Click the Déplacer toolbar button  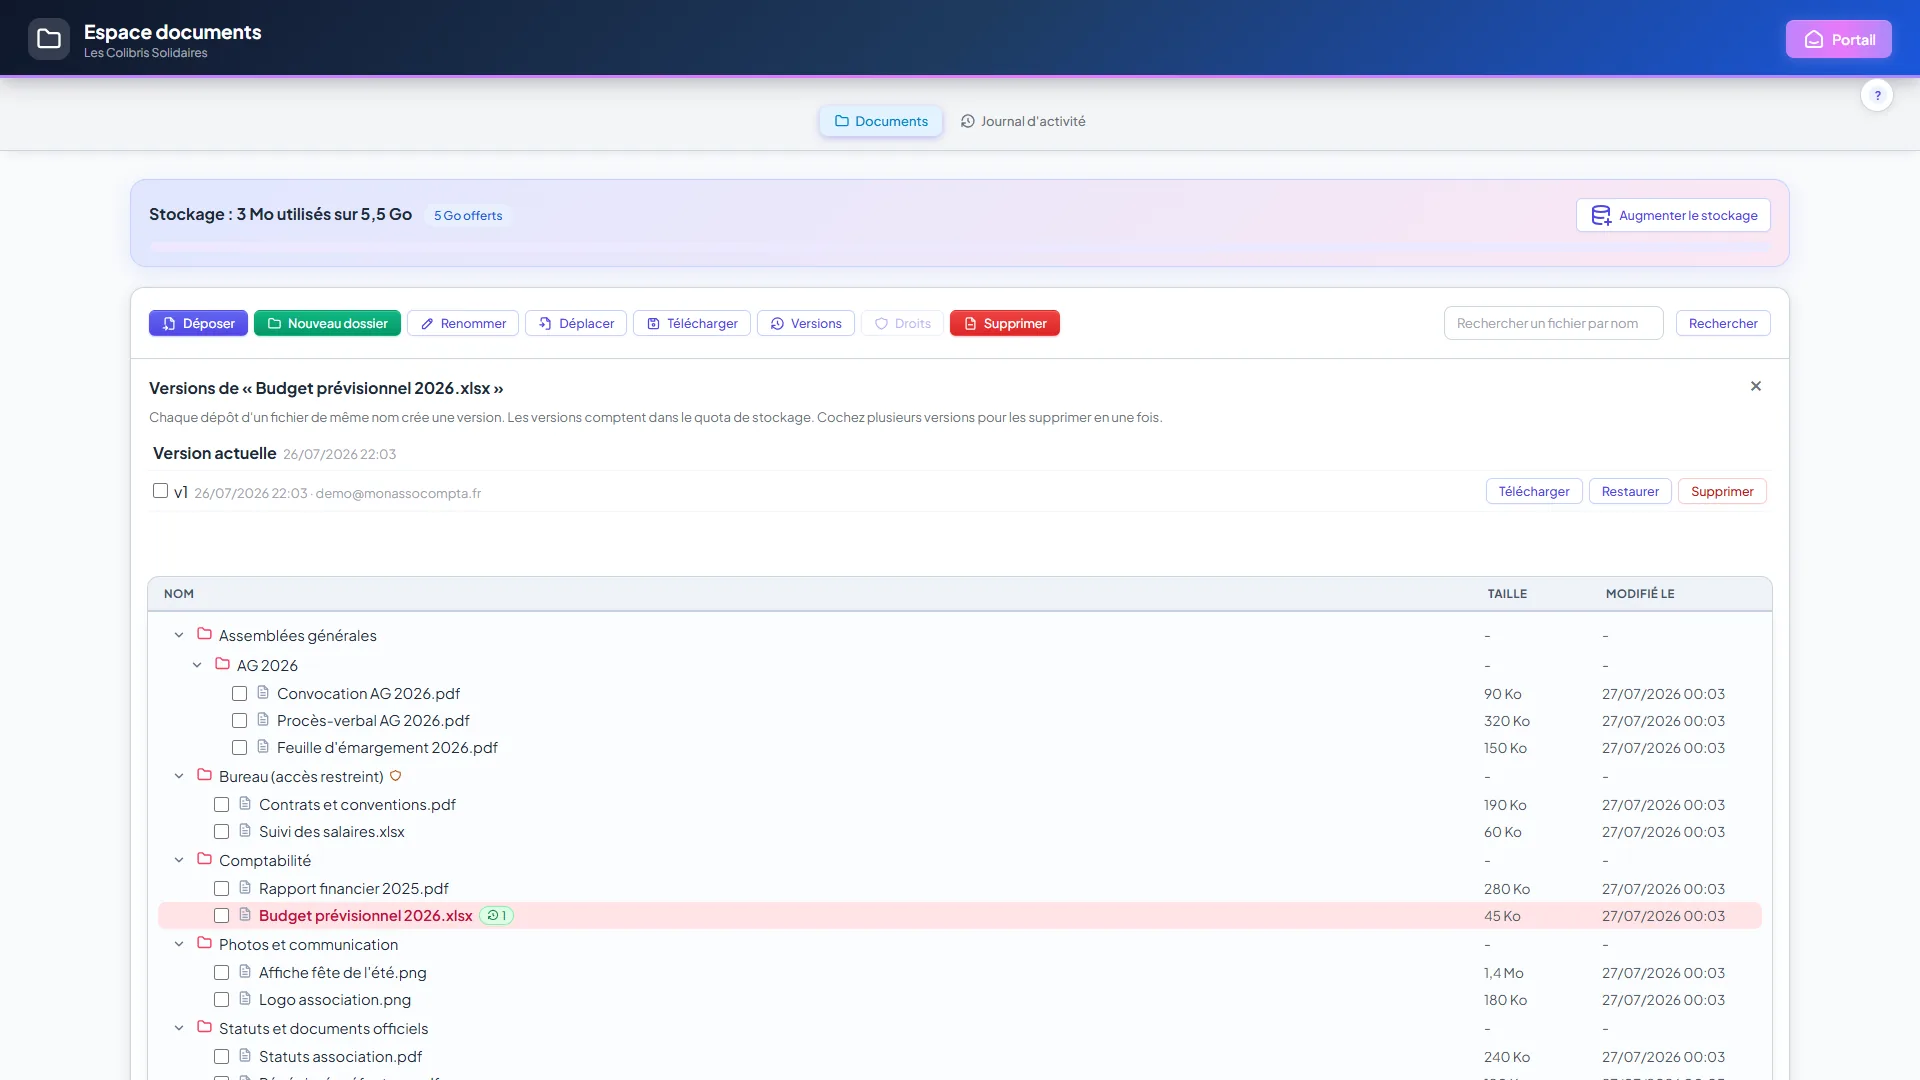tap(576, 323)
